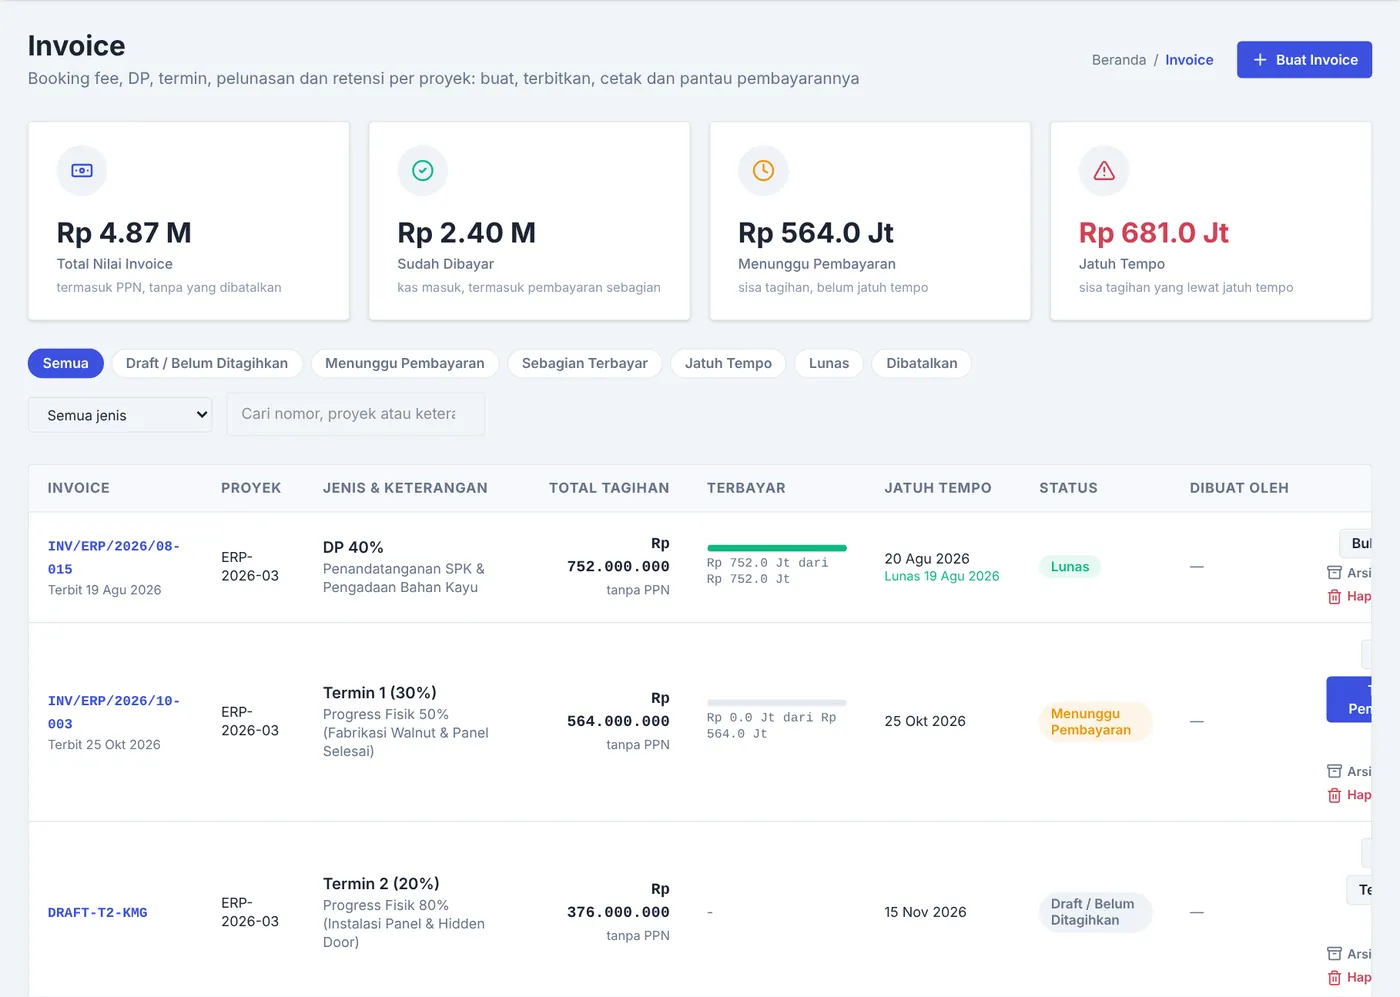Open invoice INV/ERP/2026/10-003
Viewport: 1400px width, 997px height.
pyautogui.click(x=114, y=712)
